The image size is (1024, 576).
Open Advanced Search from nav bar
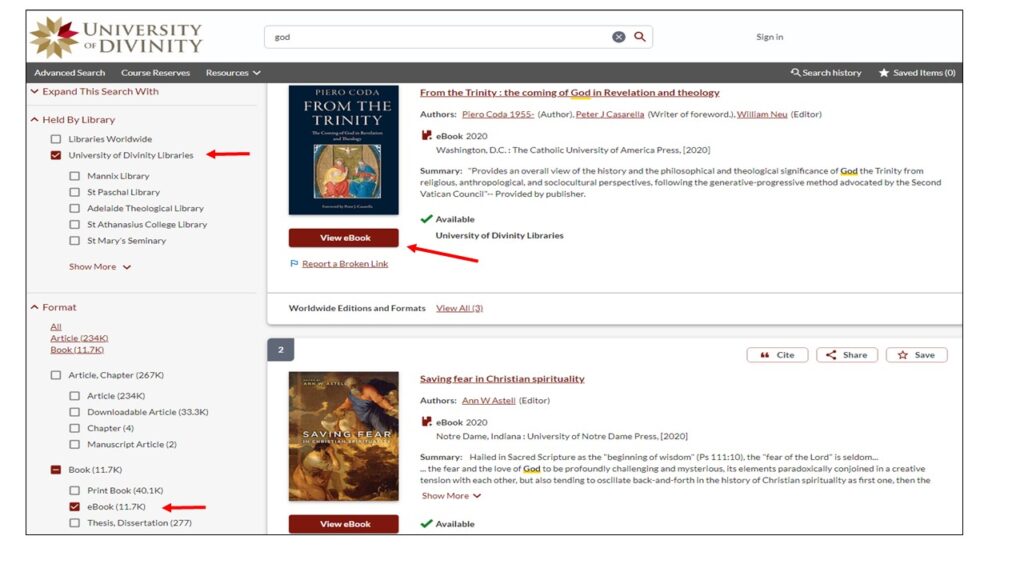(69, 73)
